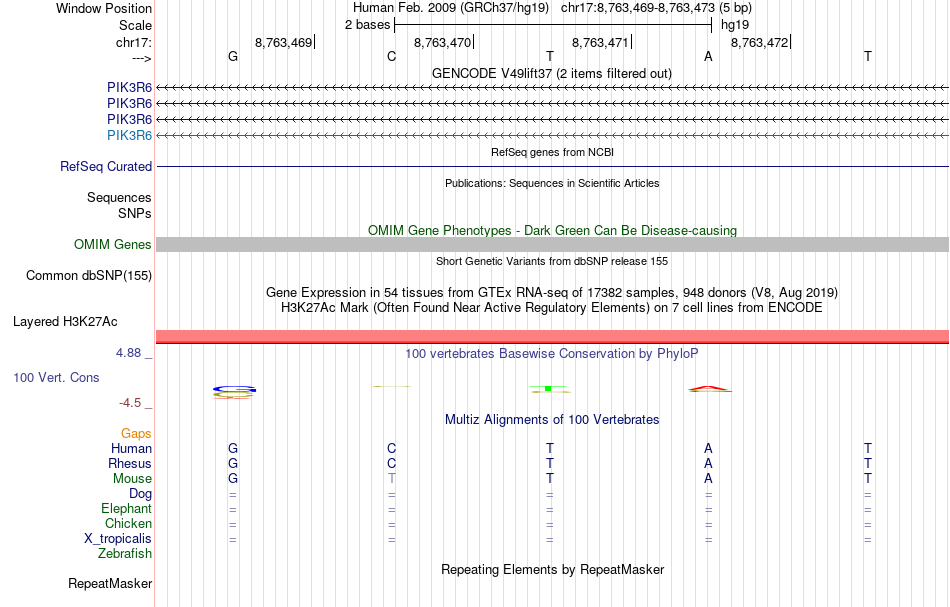Click the red A conservation logo
950x607 pixels.
709,388
